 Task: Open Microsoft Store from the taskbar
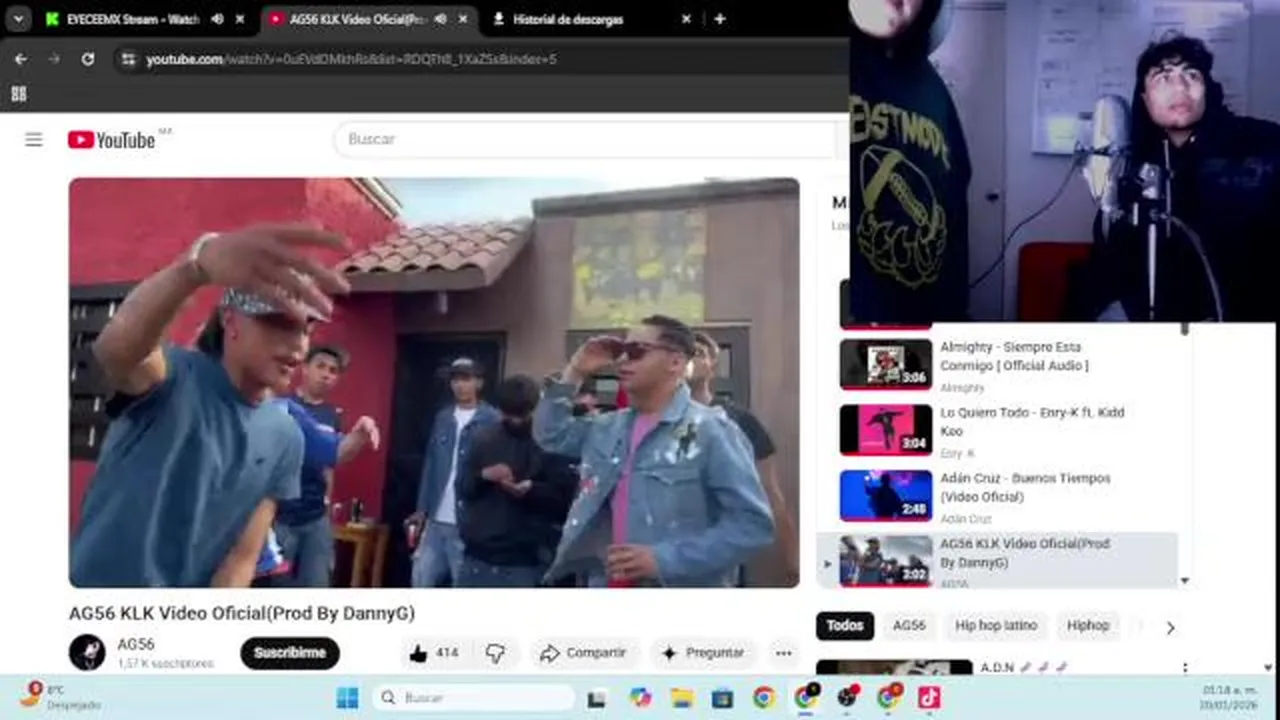pos(722,698)
